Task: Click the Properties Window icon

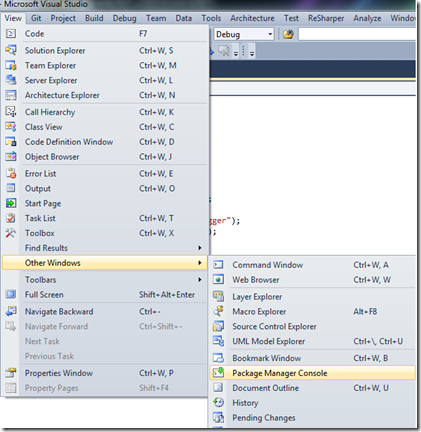Action: 11,373
